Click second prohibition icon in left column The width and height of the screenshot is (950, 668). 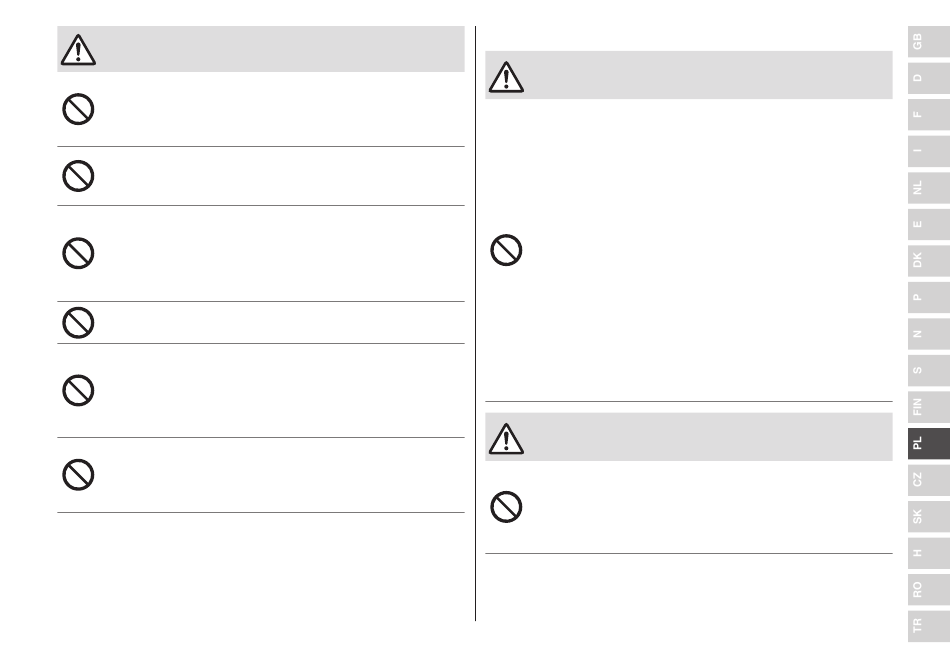(78, 176)
